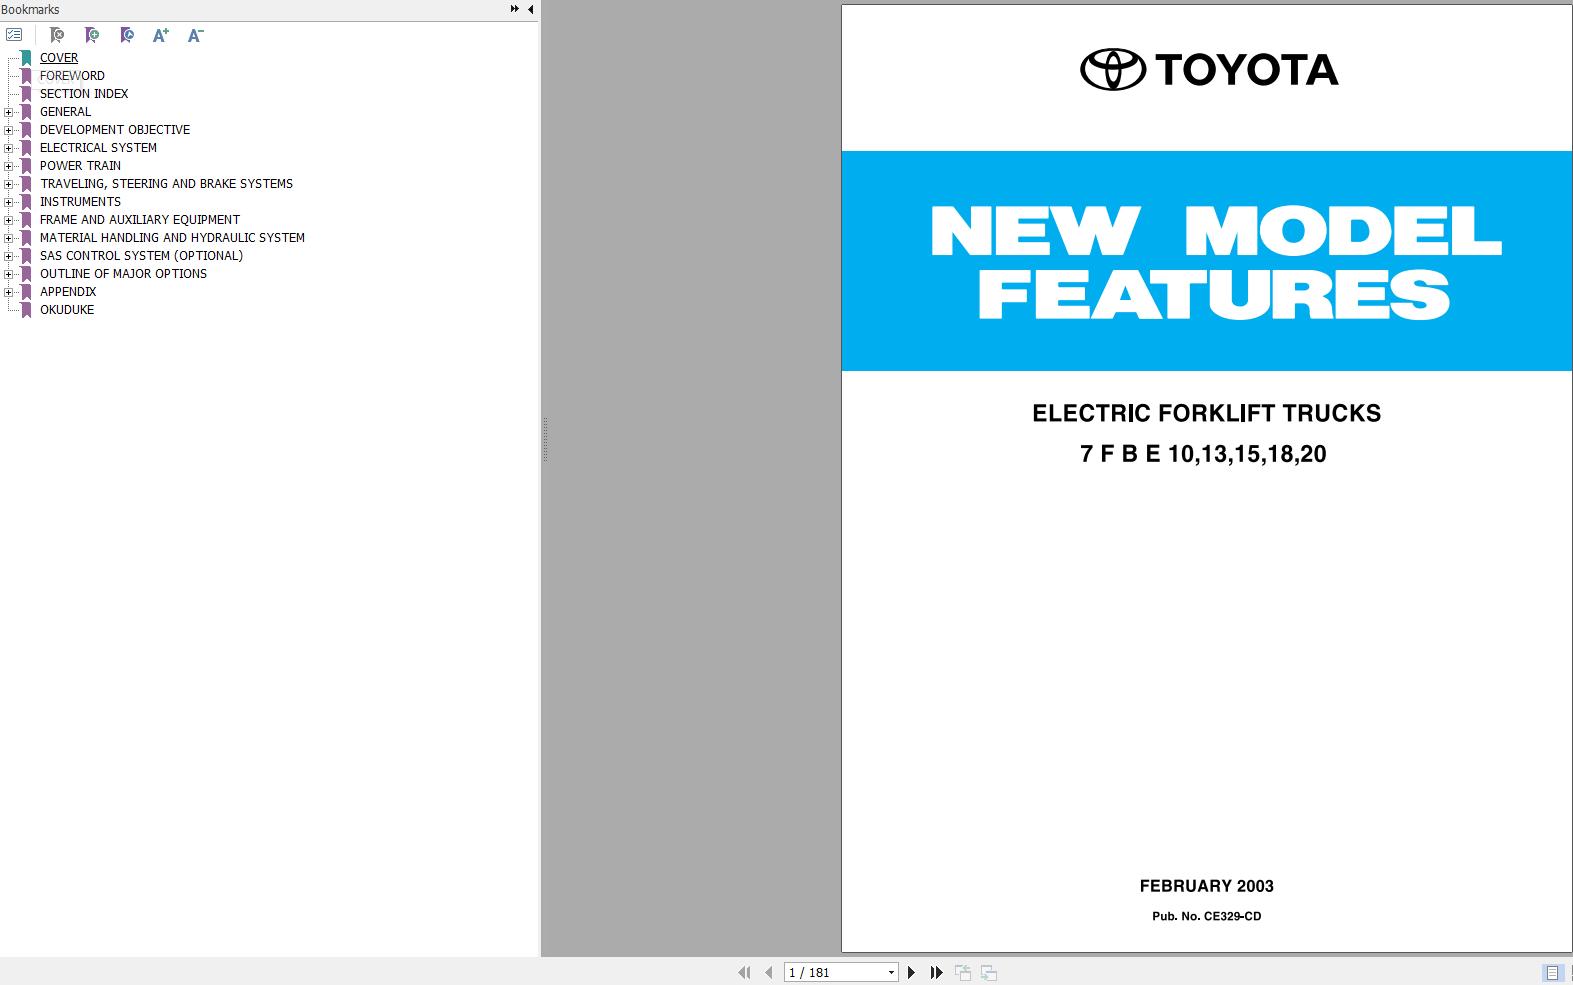Viewport: 1573px width, 985px height.
Task: Expand OUTLINE OF MAJOR OPTIONS bookmark
Action: 9,274
